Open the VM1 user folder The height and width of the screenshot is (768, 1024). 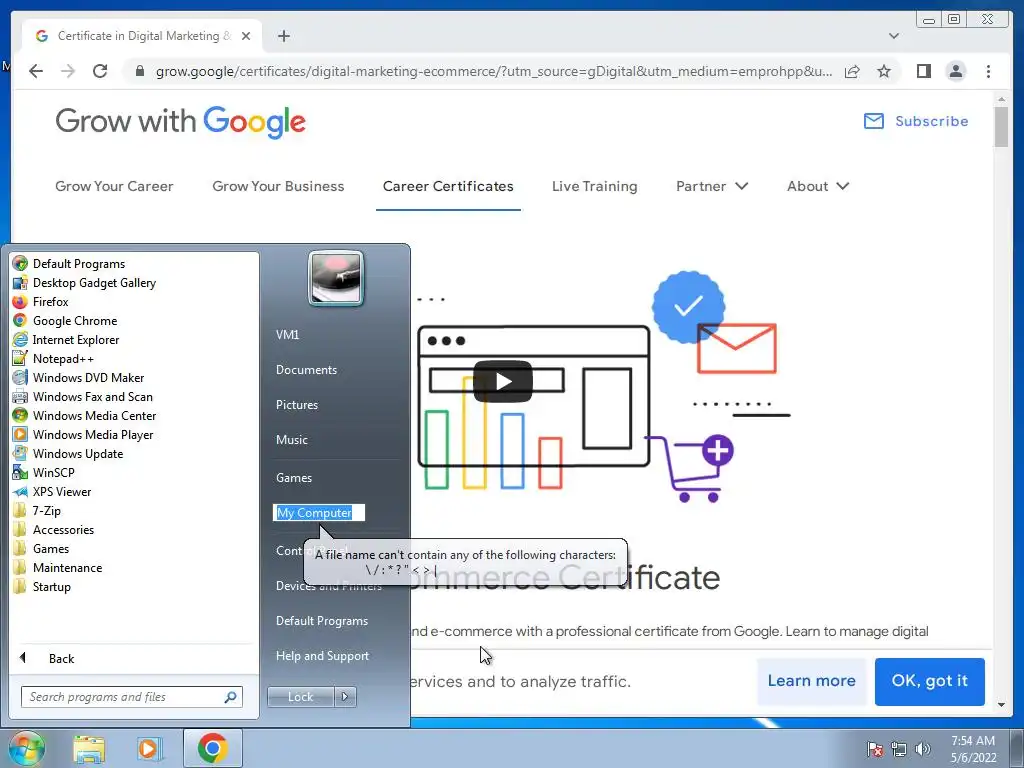[x=287, y=334]
